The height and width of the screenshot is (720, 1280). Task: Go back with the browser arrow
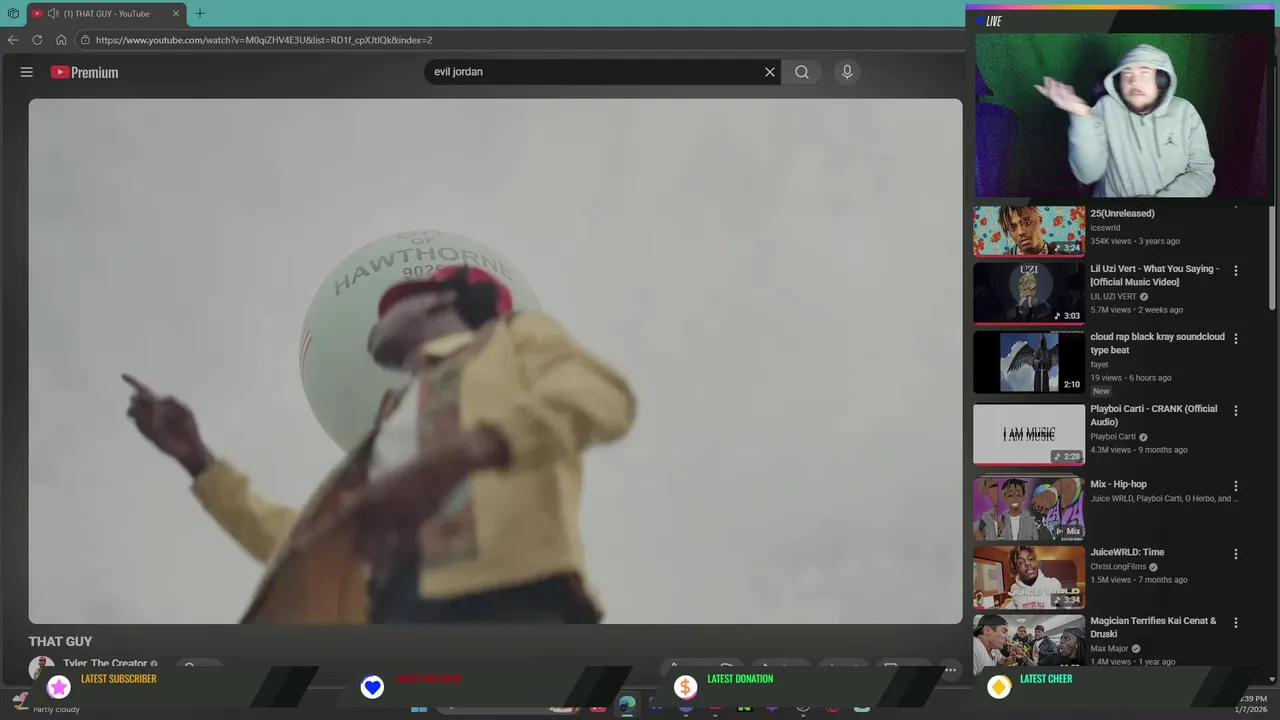(x=13, y=40)
